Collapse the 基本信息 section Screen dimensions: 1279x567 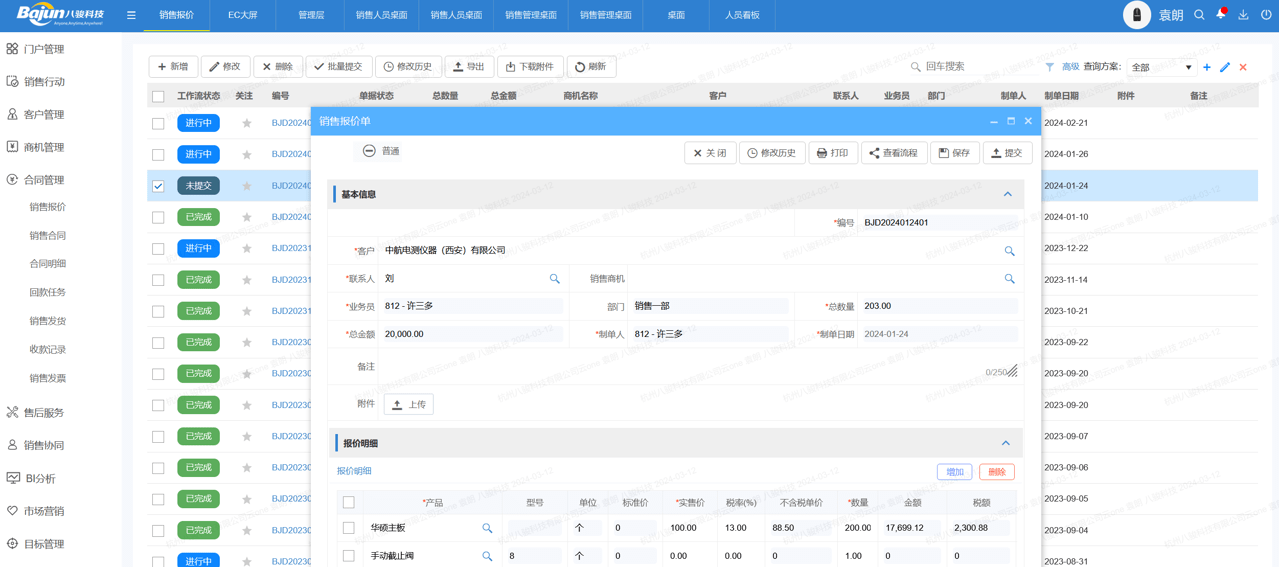pos(1007,194)
